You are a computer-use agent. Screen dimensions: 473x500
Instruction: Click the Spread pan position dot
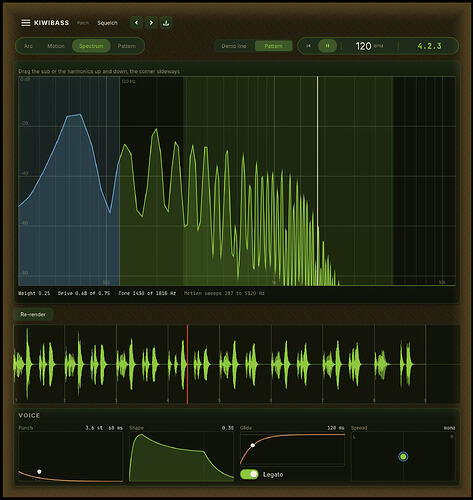click(x=403, y=456)
